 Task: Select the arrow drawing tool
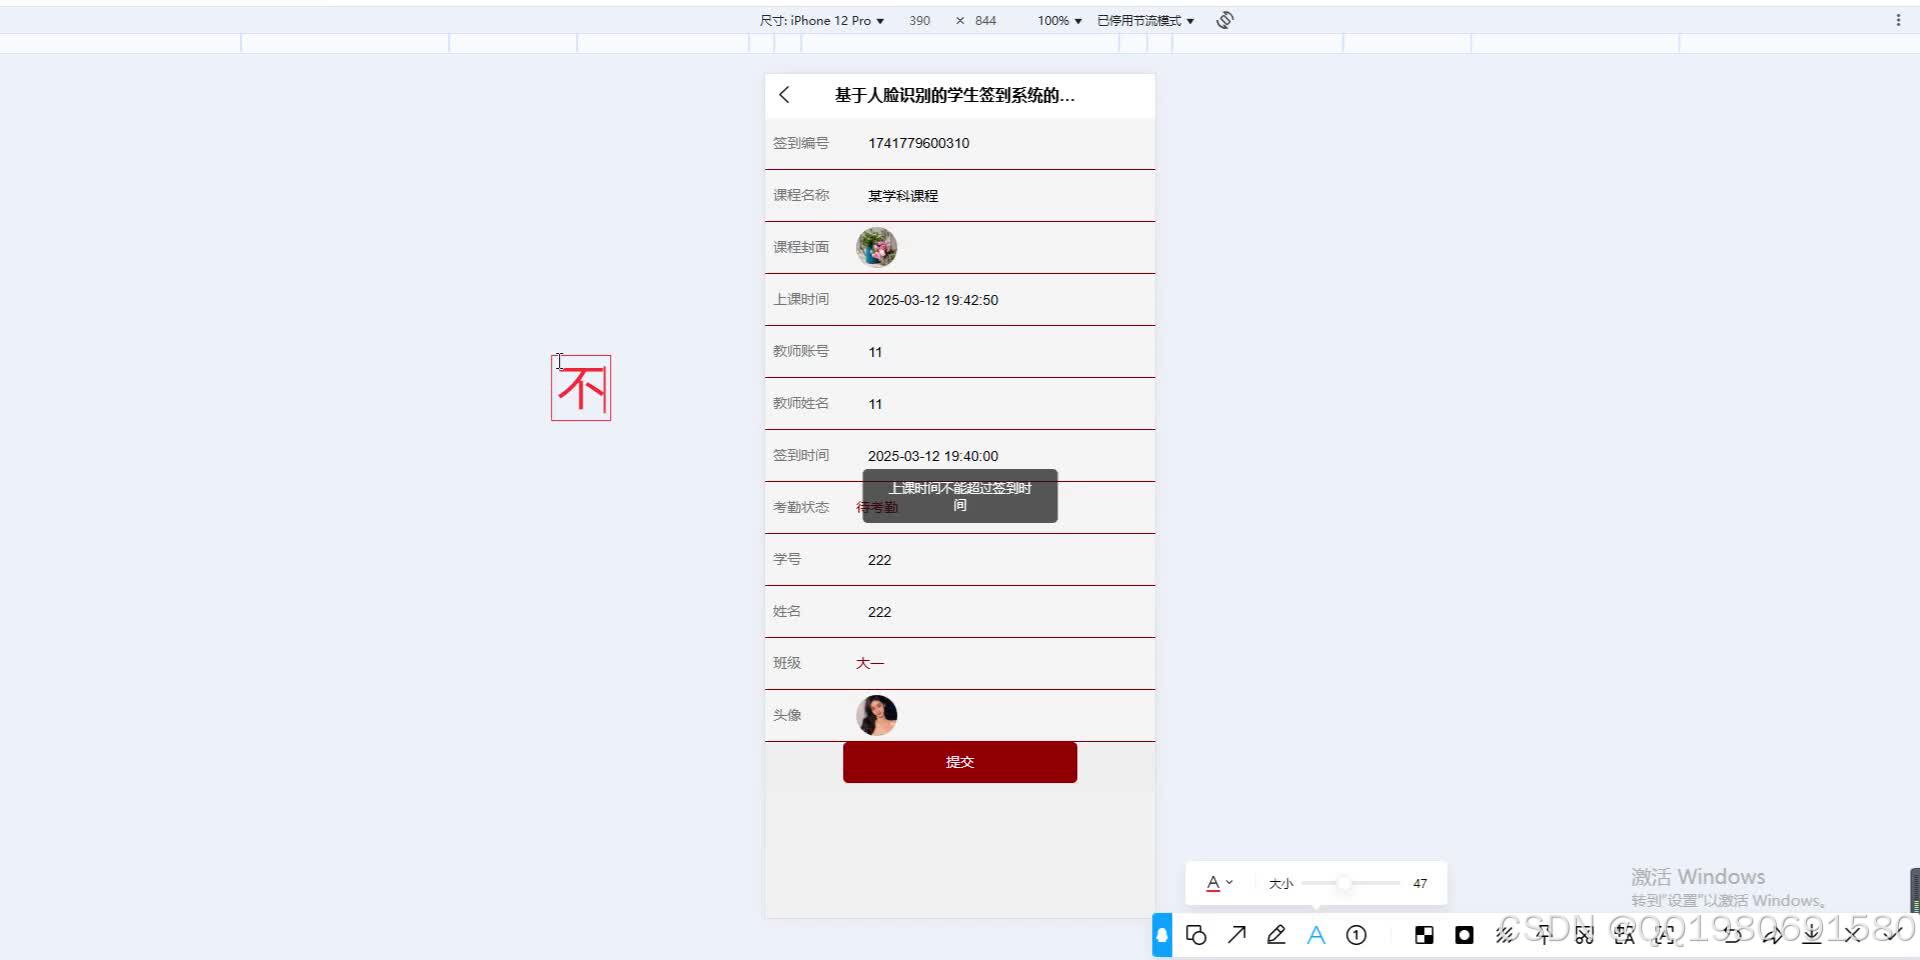(1236, 935)
